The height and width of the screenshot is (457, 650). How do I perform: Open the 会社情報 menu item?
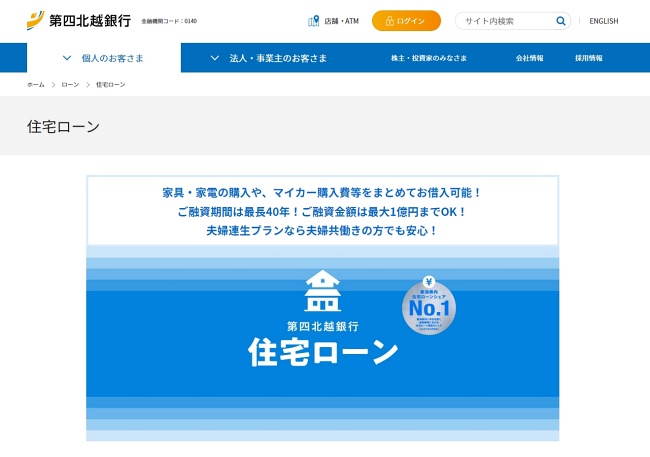pos(529,58)
